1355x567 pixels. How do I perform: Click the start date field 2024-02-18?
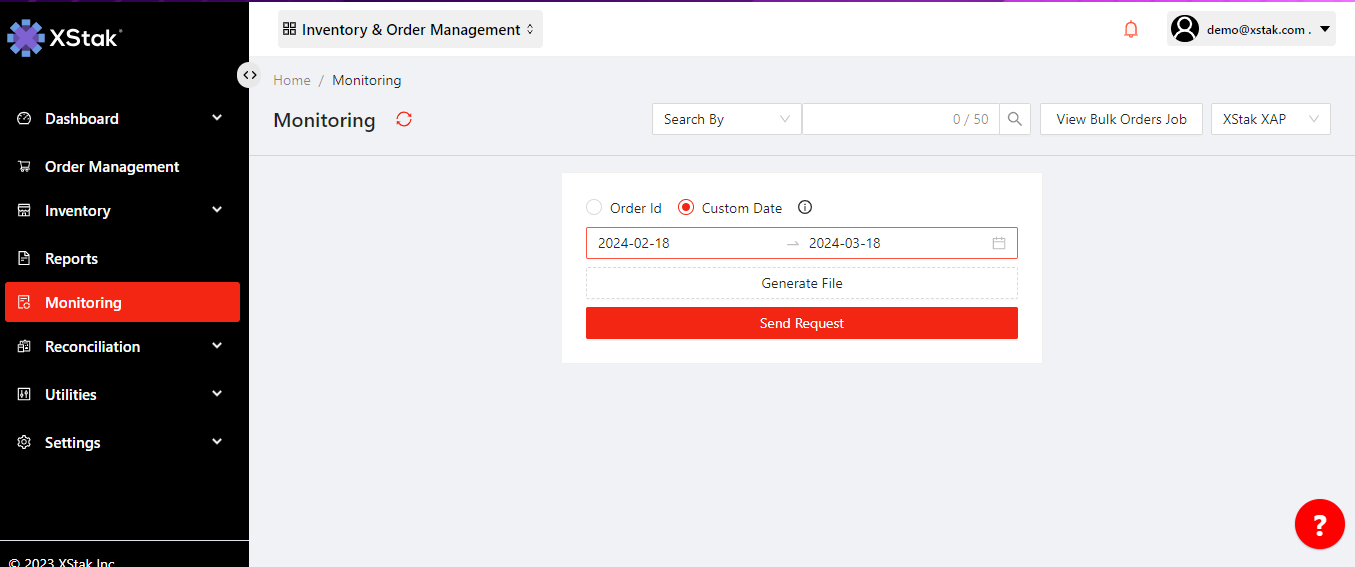(x=634, y=243)
